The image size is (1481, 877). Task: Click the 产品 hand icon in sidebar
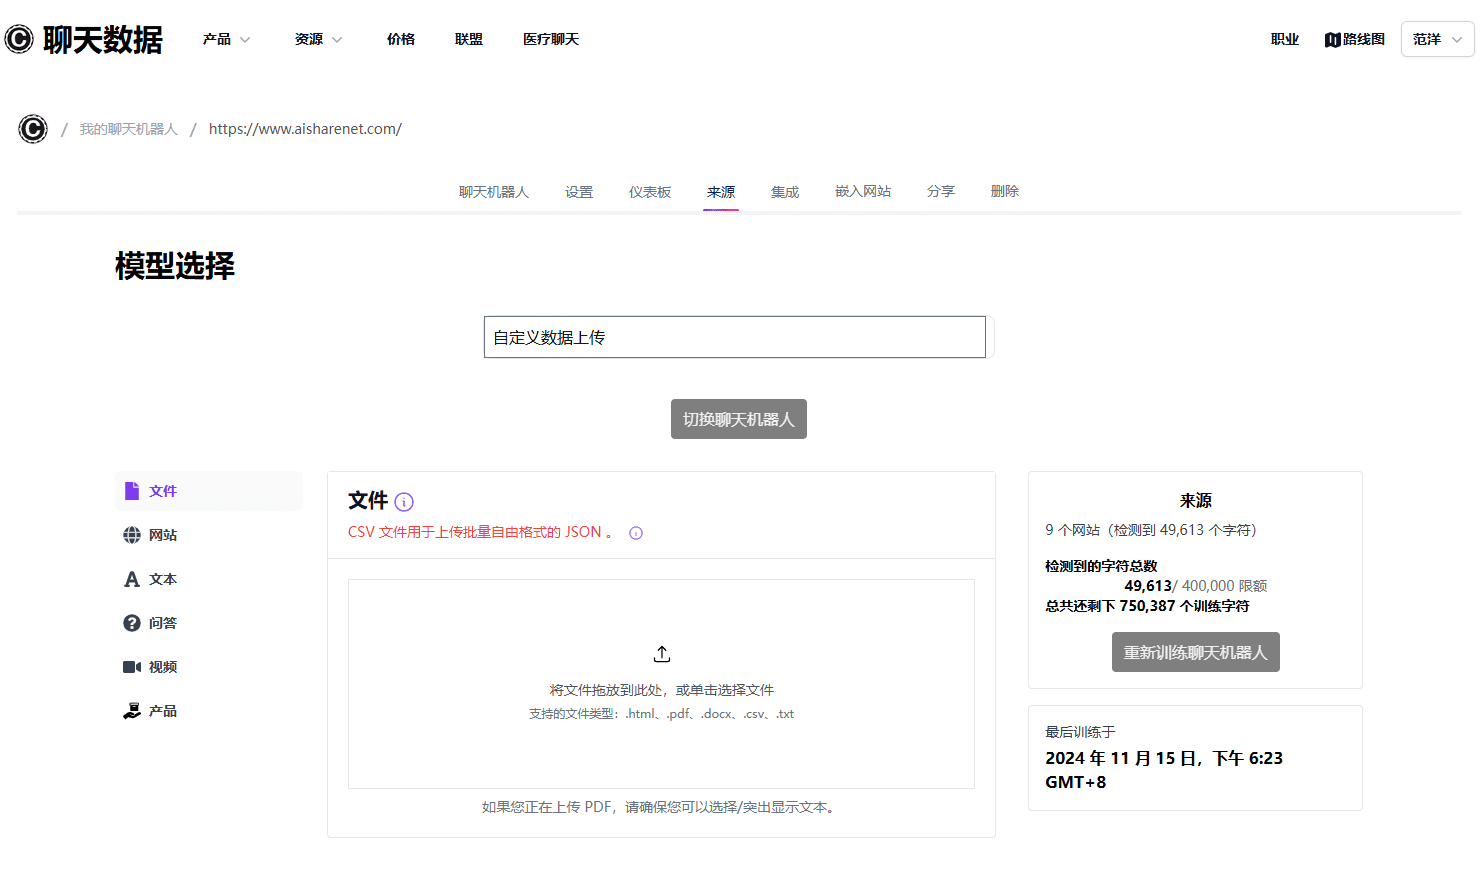(x=132, y=711)
